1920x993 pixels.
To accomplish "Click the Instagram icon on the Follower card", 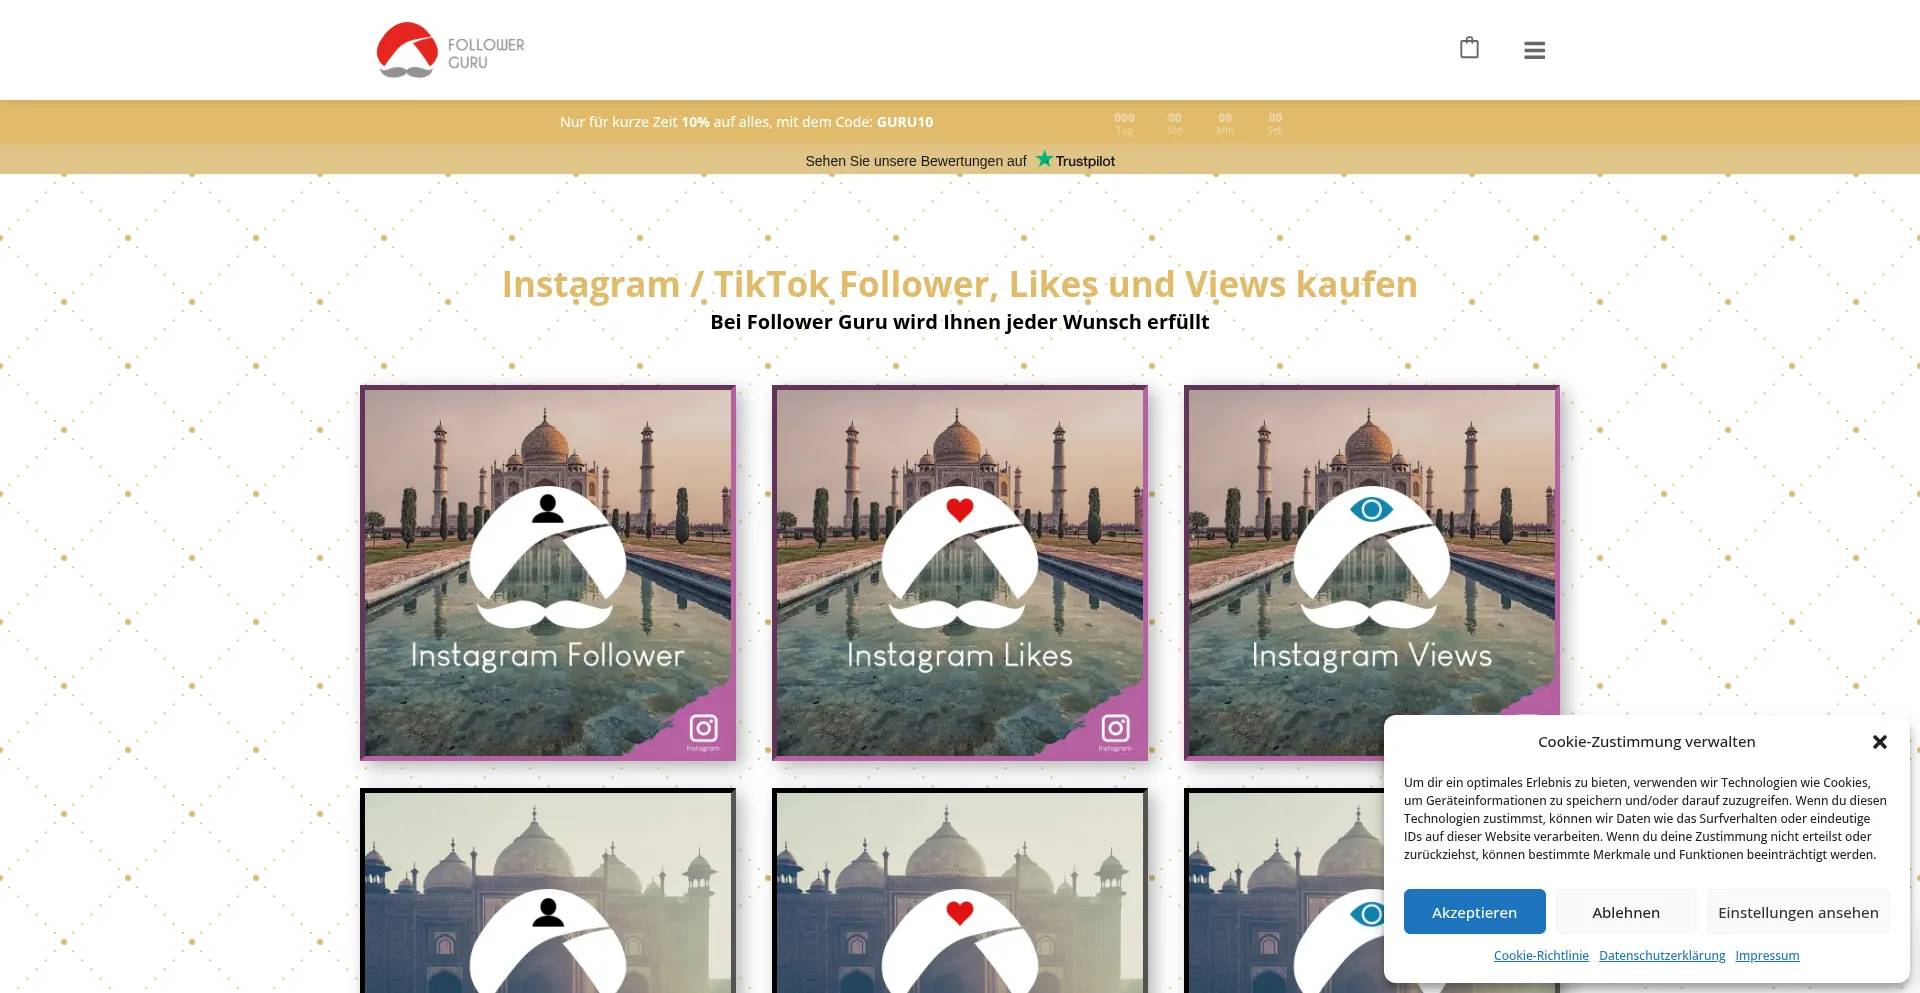I will coord(703,729).
